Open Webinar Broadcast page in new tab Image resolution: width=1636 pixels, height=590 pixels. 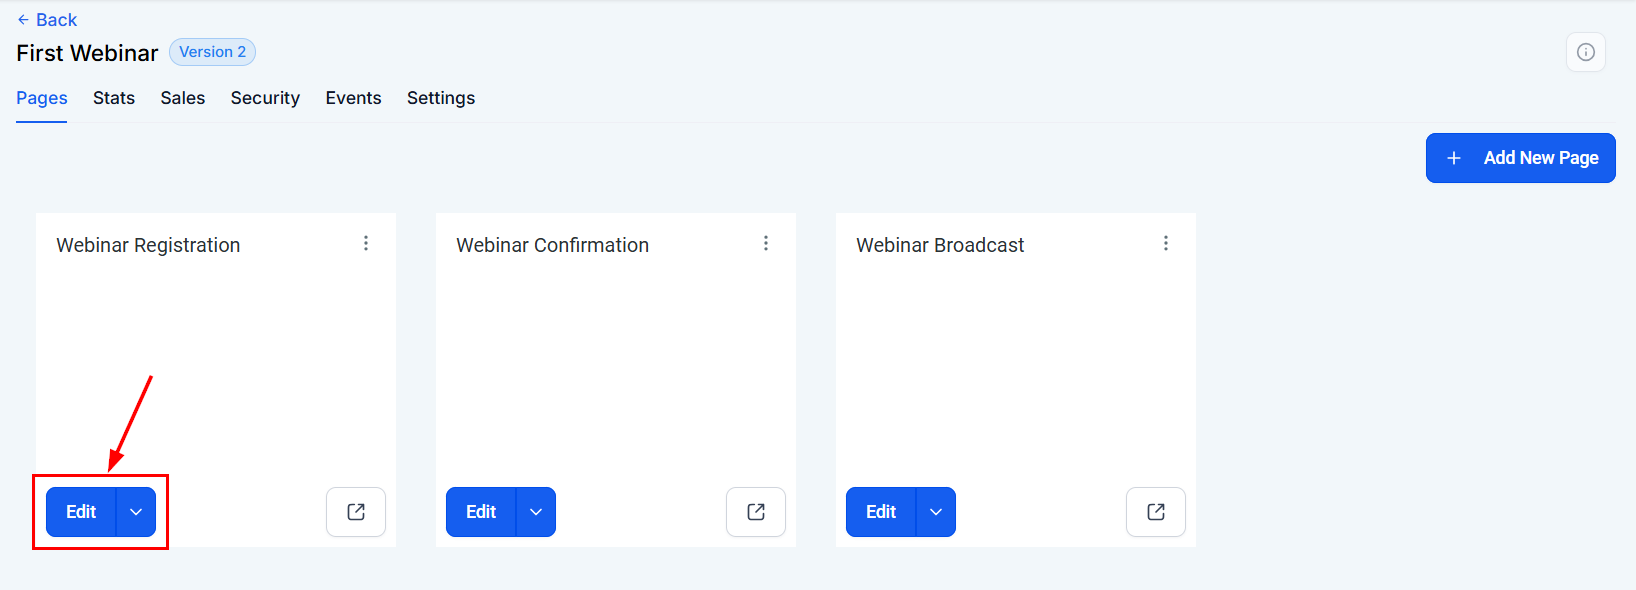click(1156, 512)
